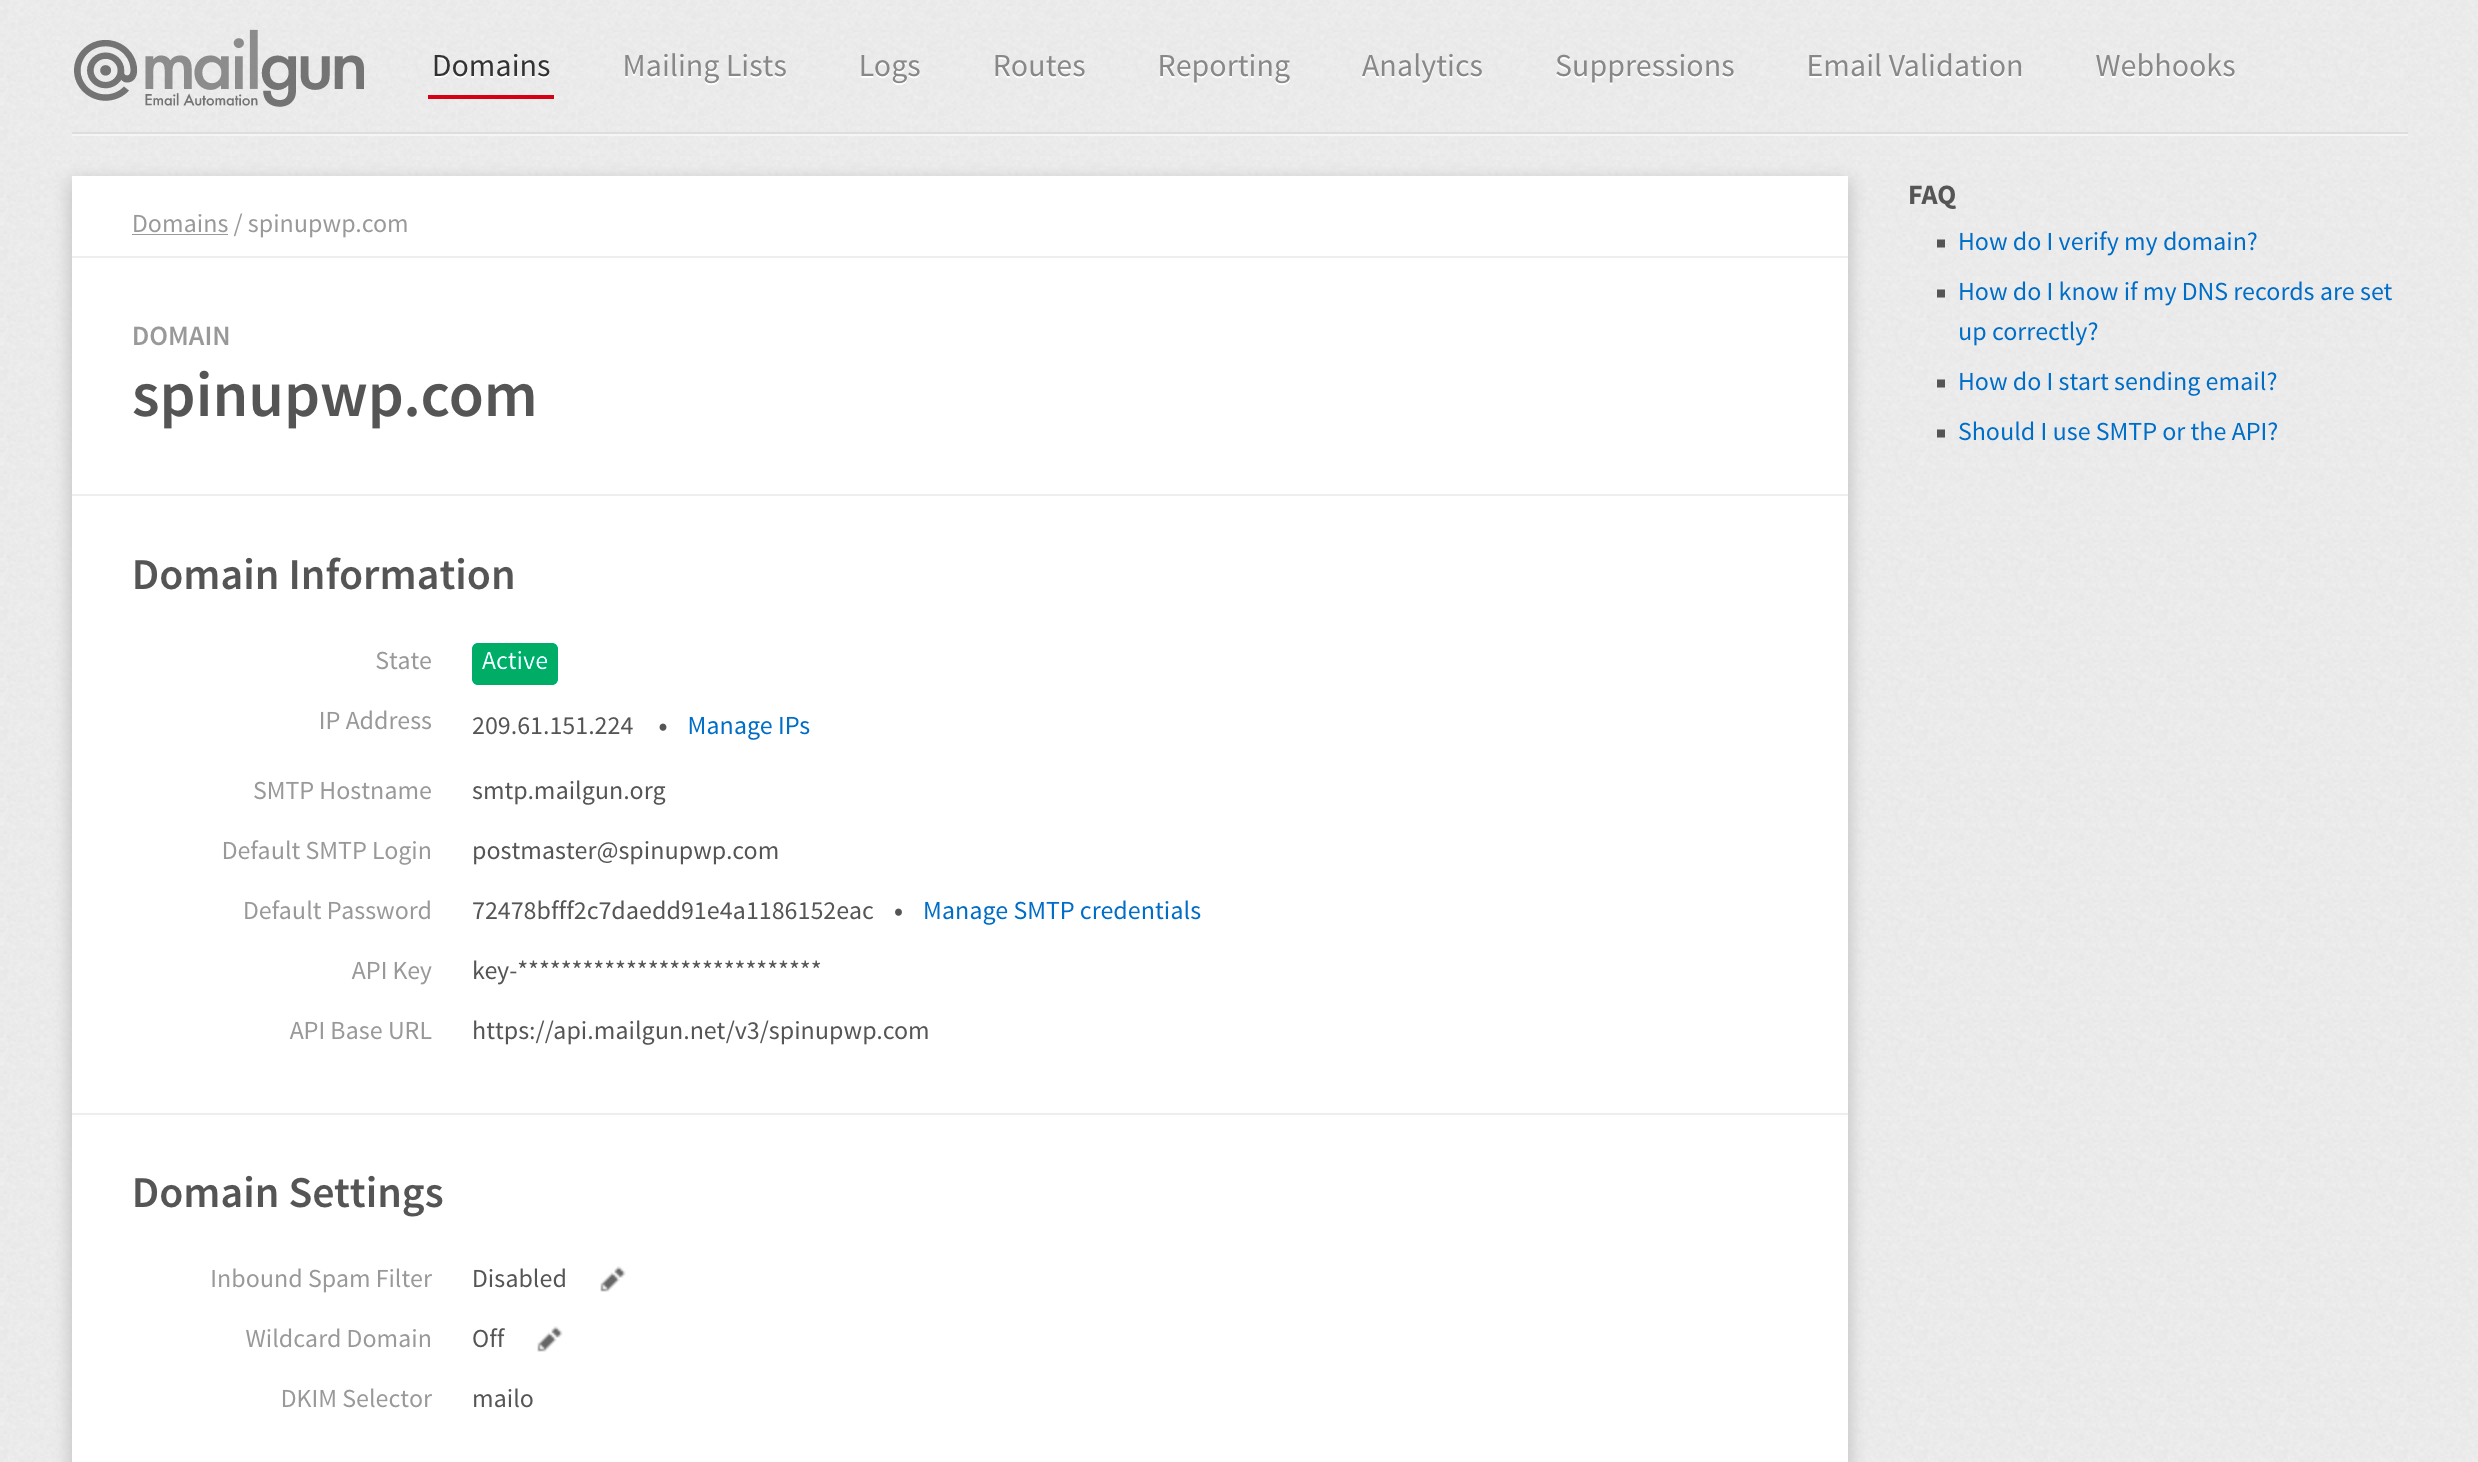Click Manage IPs link

coord(750,724)
